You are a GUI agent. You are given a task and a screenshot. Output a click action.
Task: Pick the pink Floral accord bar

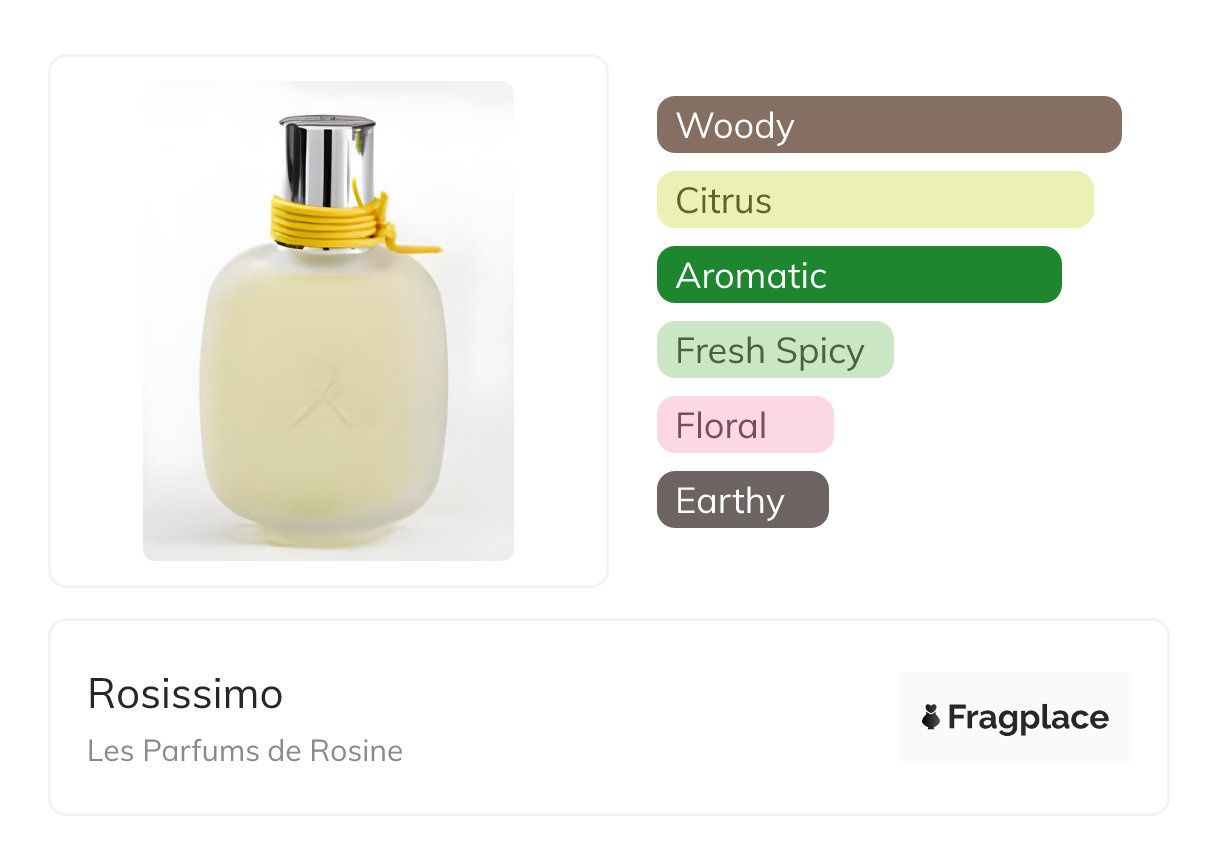(745, 425)
